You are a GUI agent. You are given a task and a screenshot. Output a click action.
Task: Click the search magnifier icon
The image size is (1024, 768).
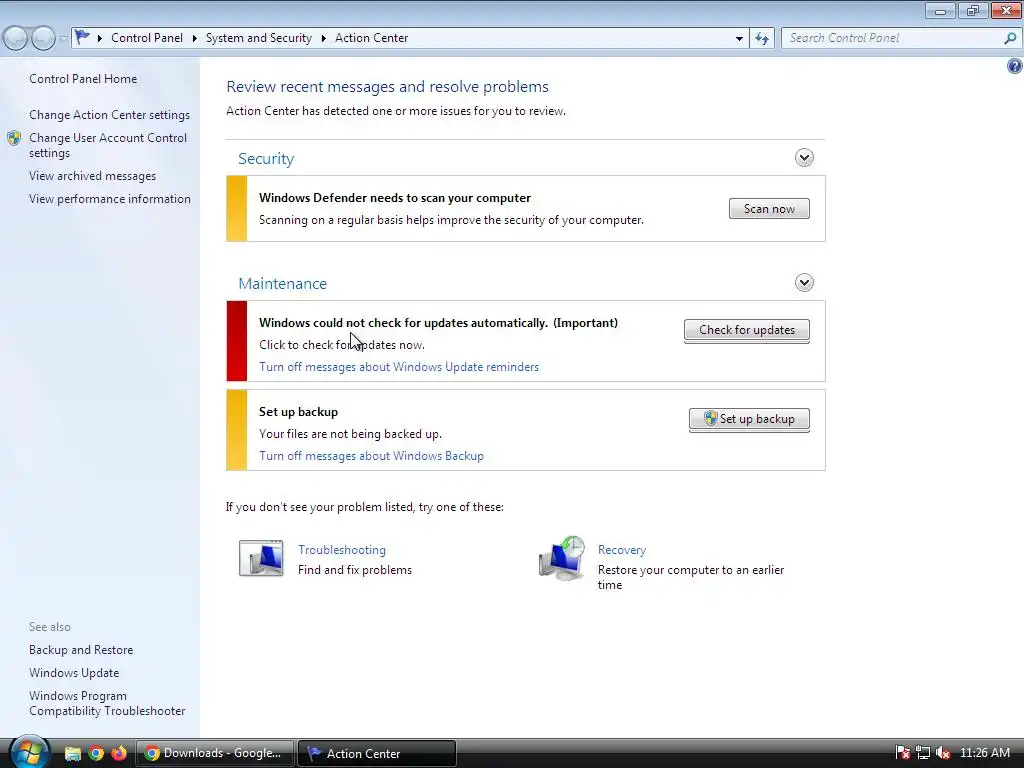click(x=1010, y=38)
